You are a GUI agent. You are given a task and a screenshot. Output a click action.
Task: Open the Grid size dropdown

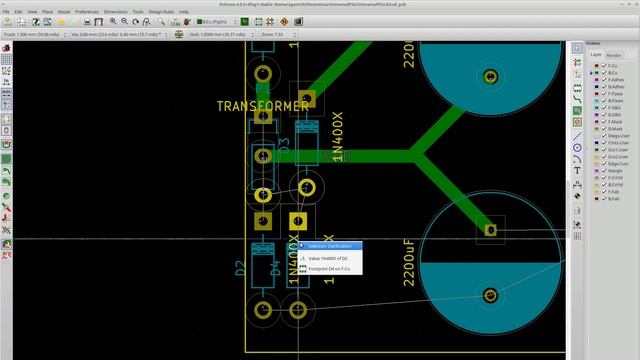click(221, 35)
